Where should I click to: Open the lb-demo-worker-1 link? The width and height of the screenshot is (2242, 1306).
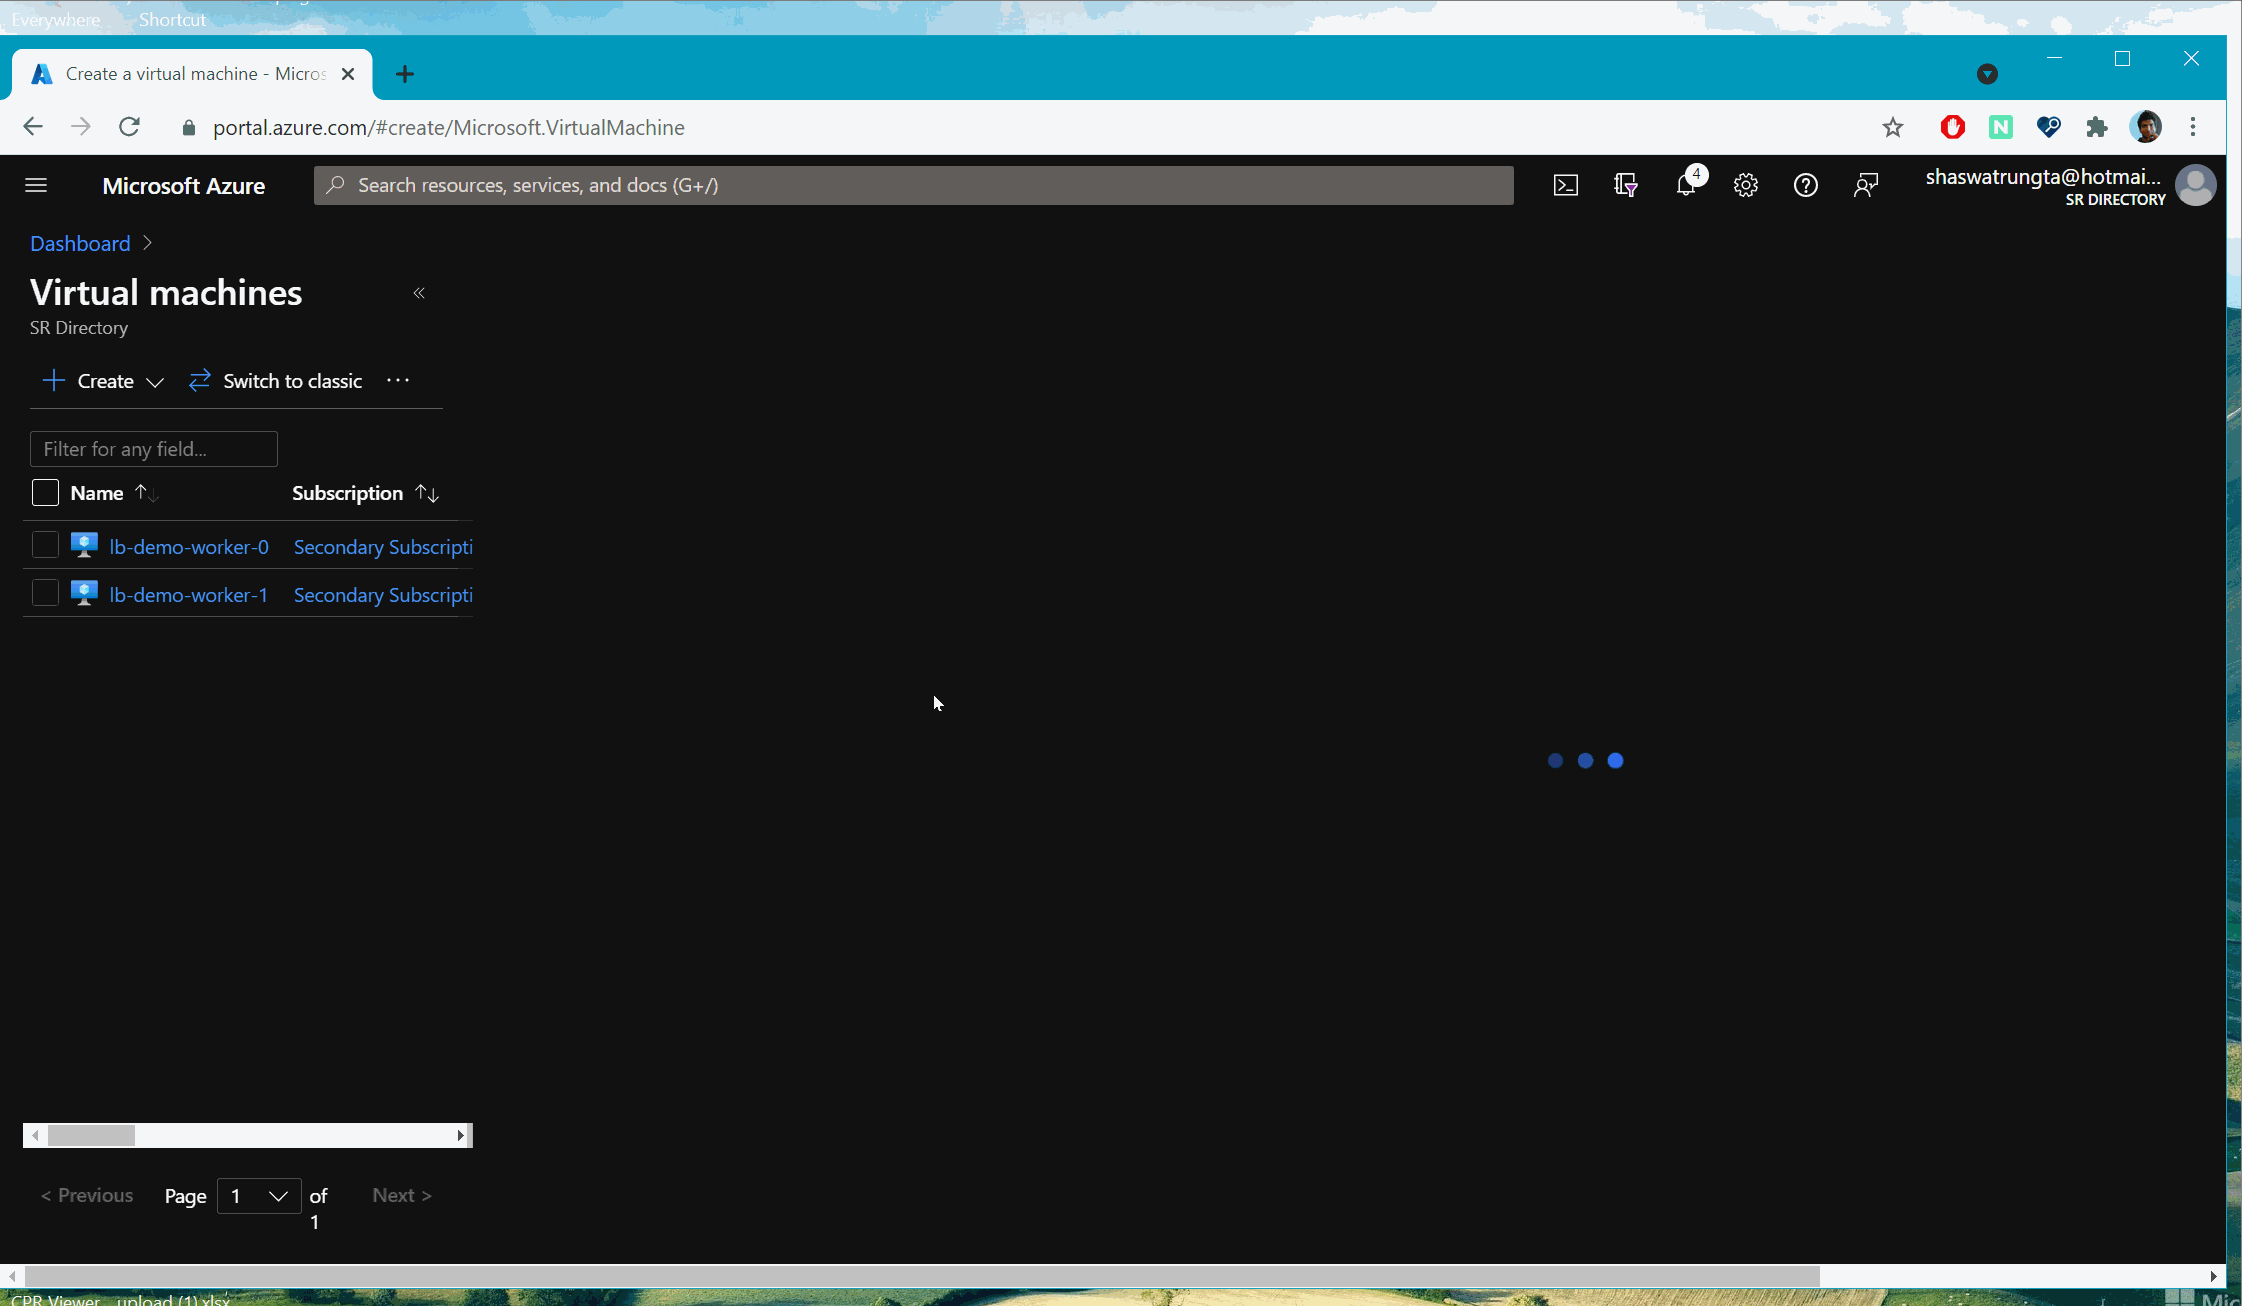(188, 595)
